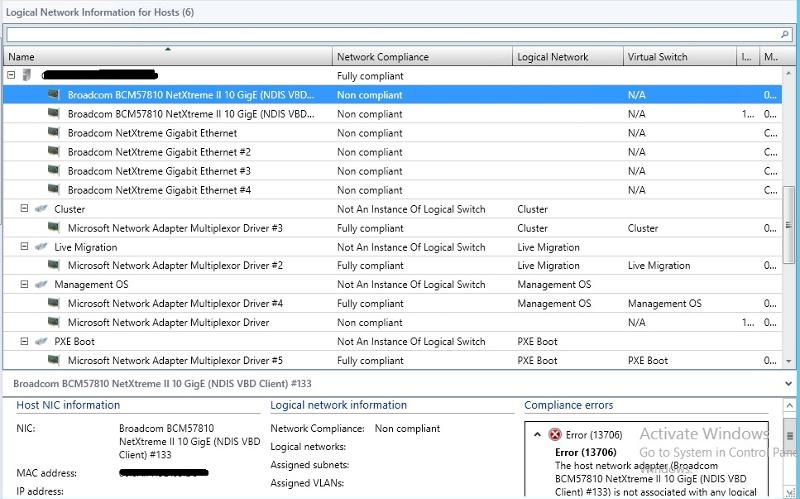This screenshot has width=800, height=499.
Task: Select the Live Migration group row name
Action: click(86, 247)
